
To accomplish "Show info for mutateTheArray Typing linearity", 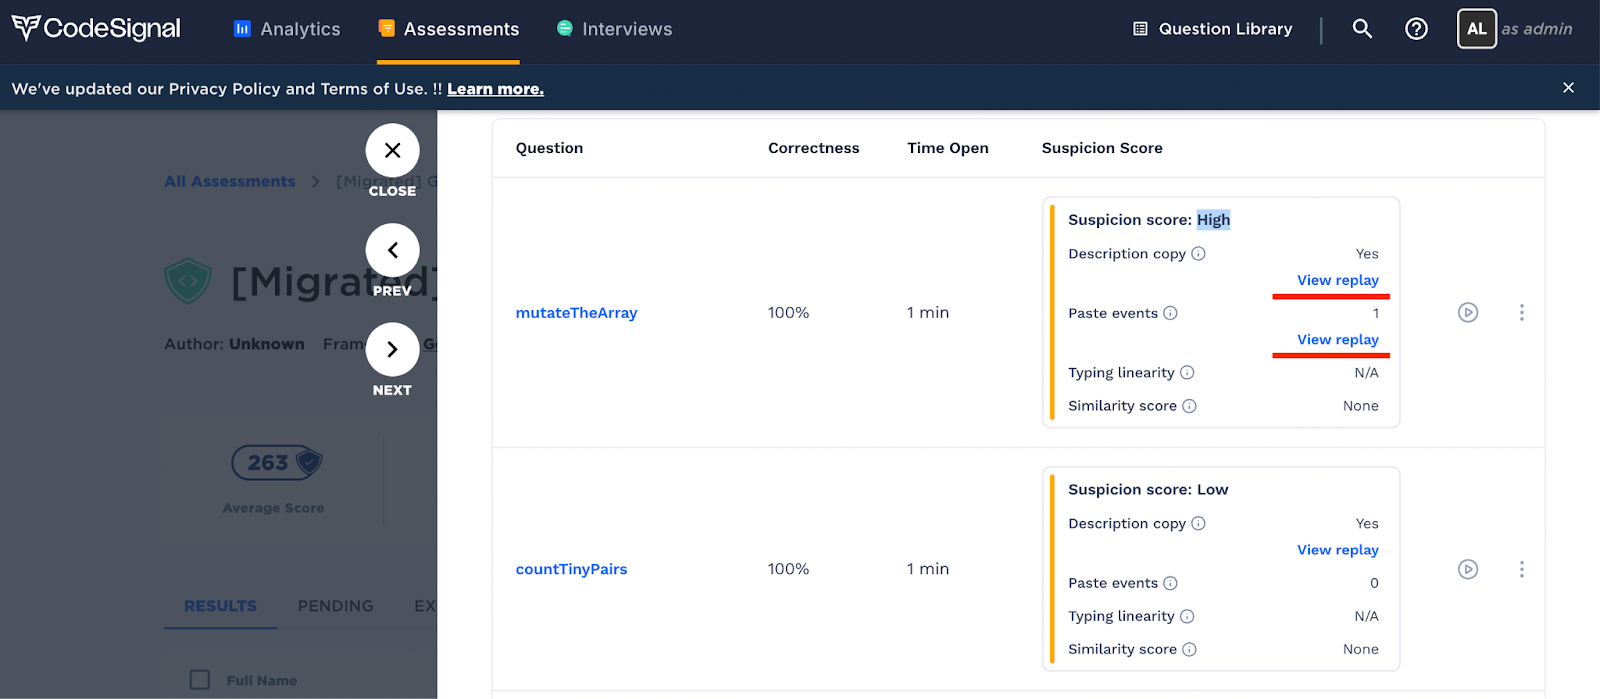I will coord(1187,373).
